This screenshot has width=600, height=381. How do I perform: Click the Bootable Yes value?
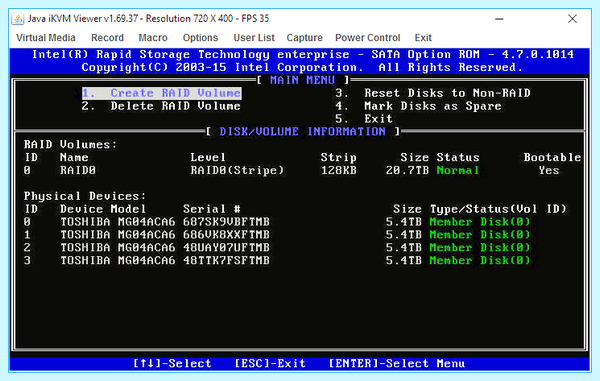click(x=549, y=170)
